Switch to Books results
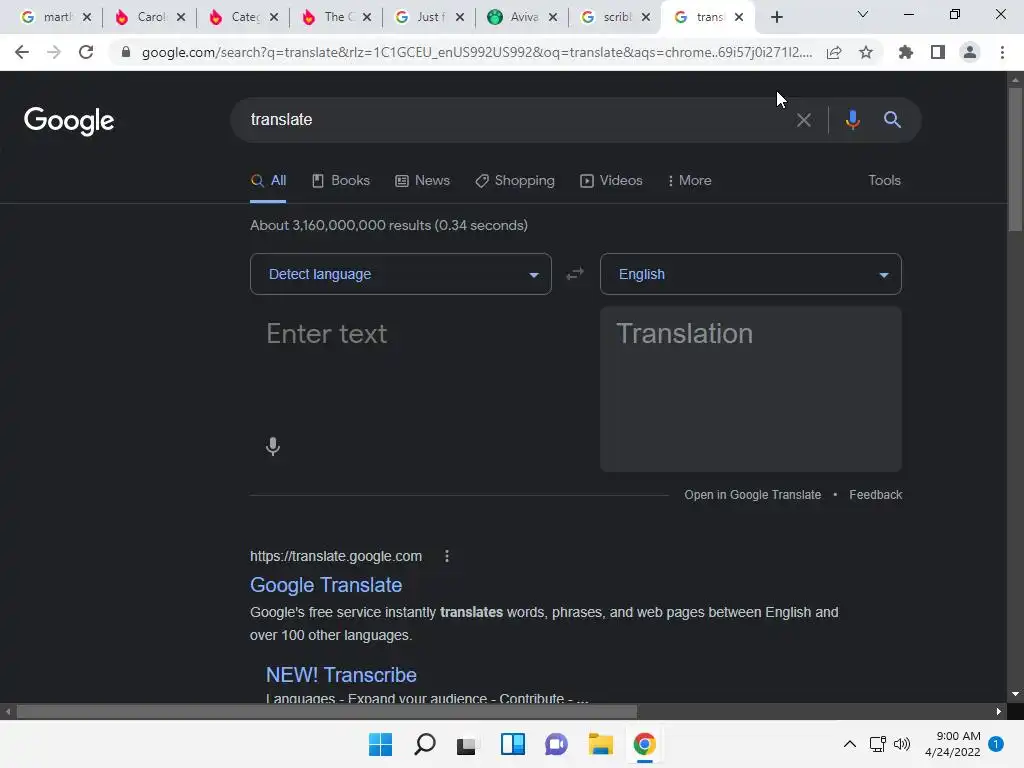Image resolution: width=1024 pixels, height=768 pixels. (341, 181)
